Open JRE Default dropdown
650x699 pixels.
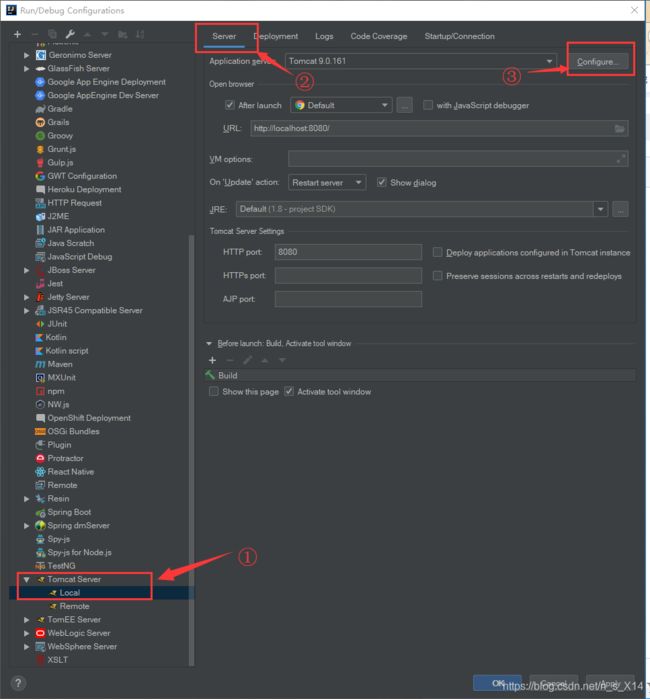pyautogui.click(x=422, y=209)
